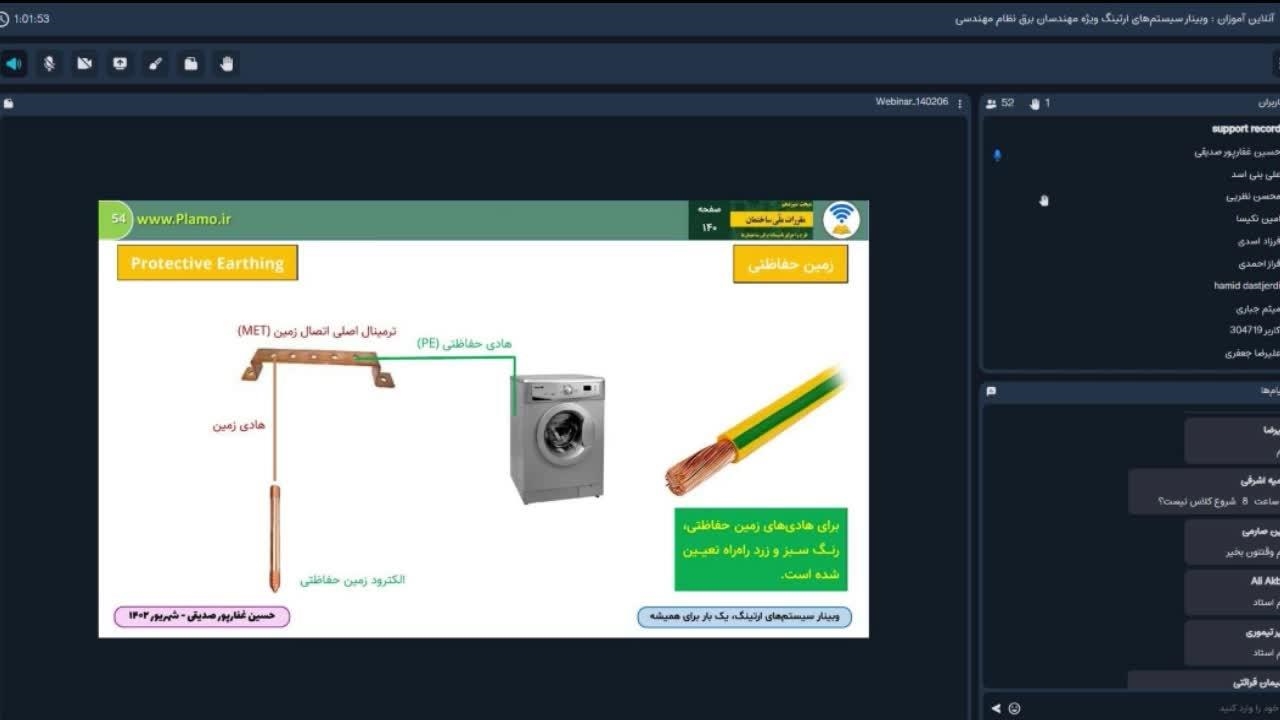Image resolution: width=1280 pixels, height=720 pixels.
Task: Click the Protective Earthing slide title
Action: tap(207, 263)
